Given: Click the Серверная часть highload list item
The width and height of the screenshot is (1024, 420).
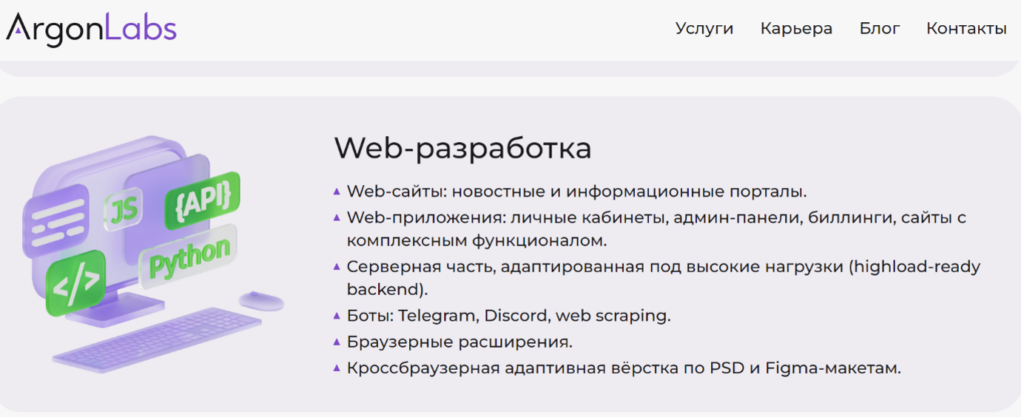Looking at the screenshot, I should [x=663, y=278].
